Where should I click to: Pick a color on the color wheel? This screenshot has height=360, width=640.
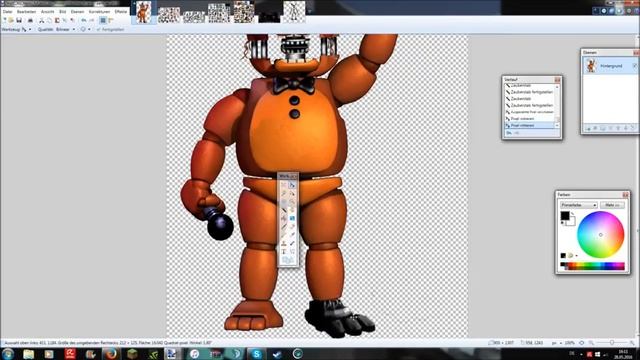pos(600,235)
